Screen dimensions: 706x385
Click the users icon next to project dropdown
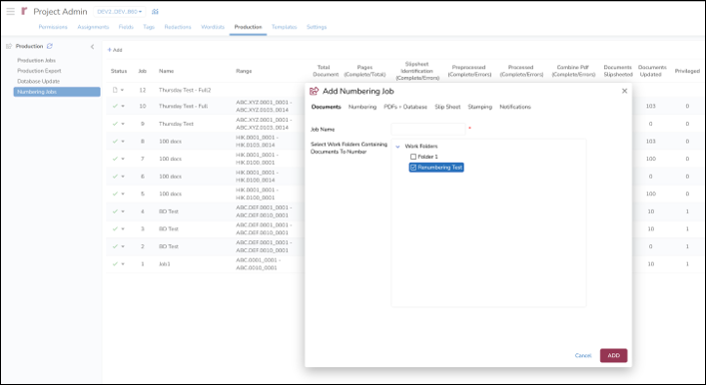[155, 12]
